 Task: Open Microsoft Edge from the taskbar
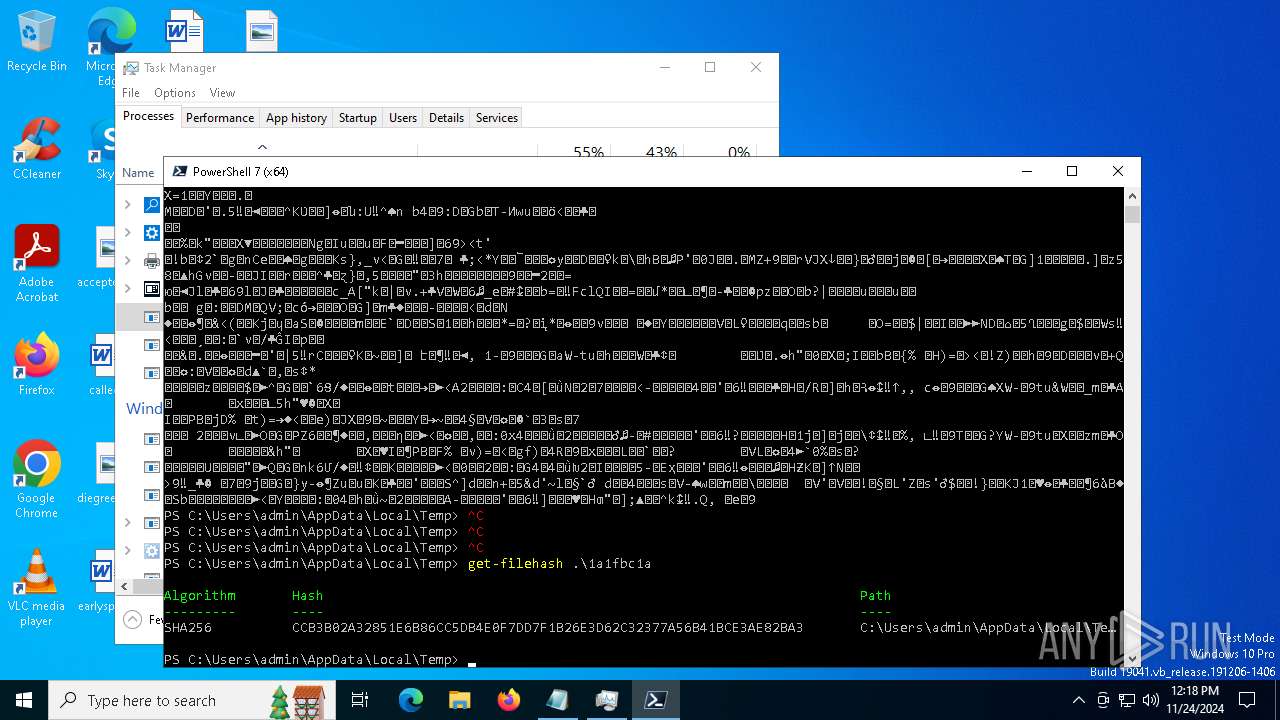click(411, 700)
